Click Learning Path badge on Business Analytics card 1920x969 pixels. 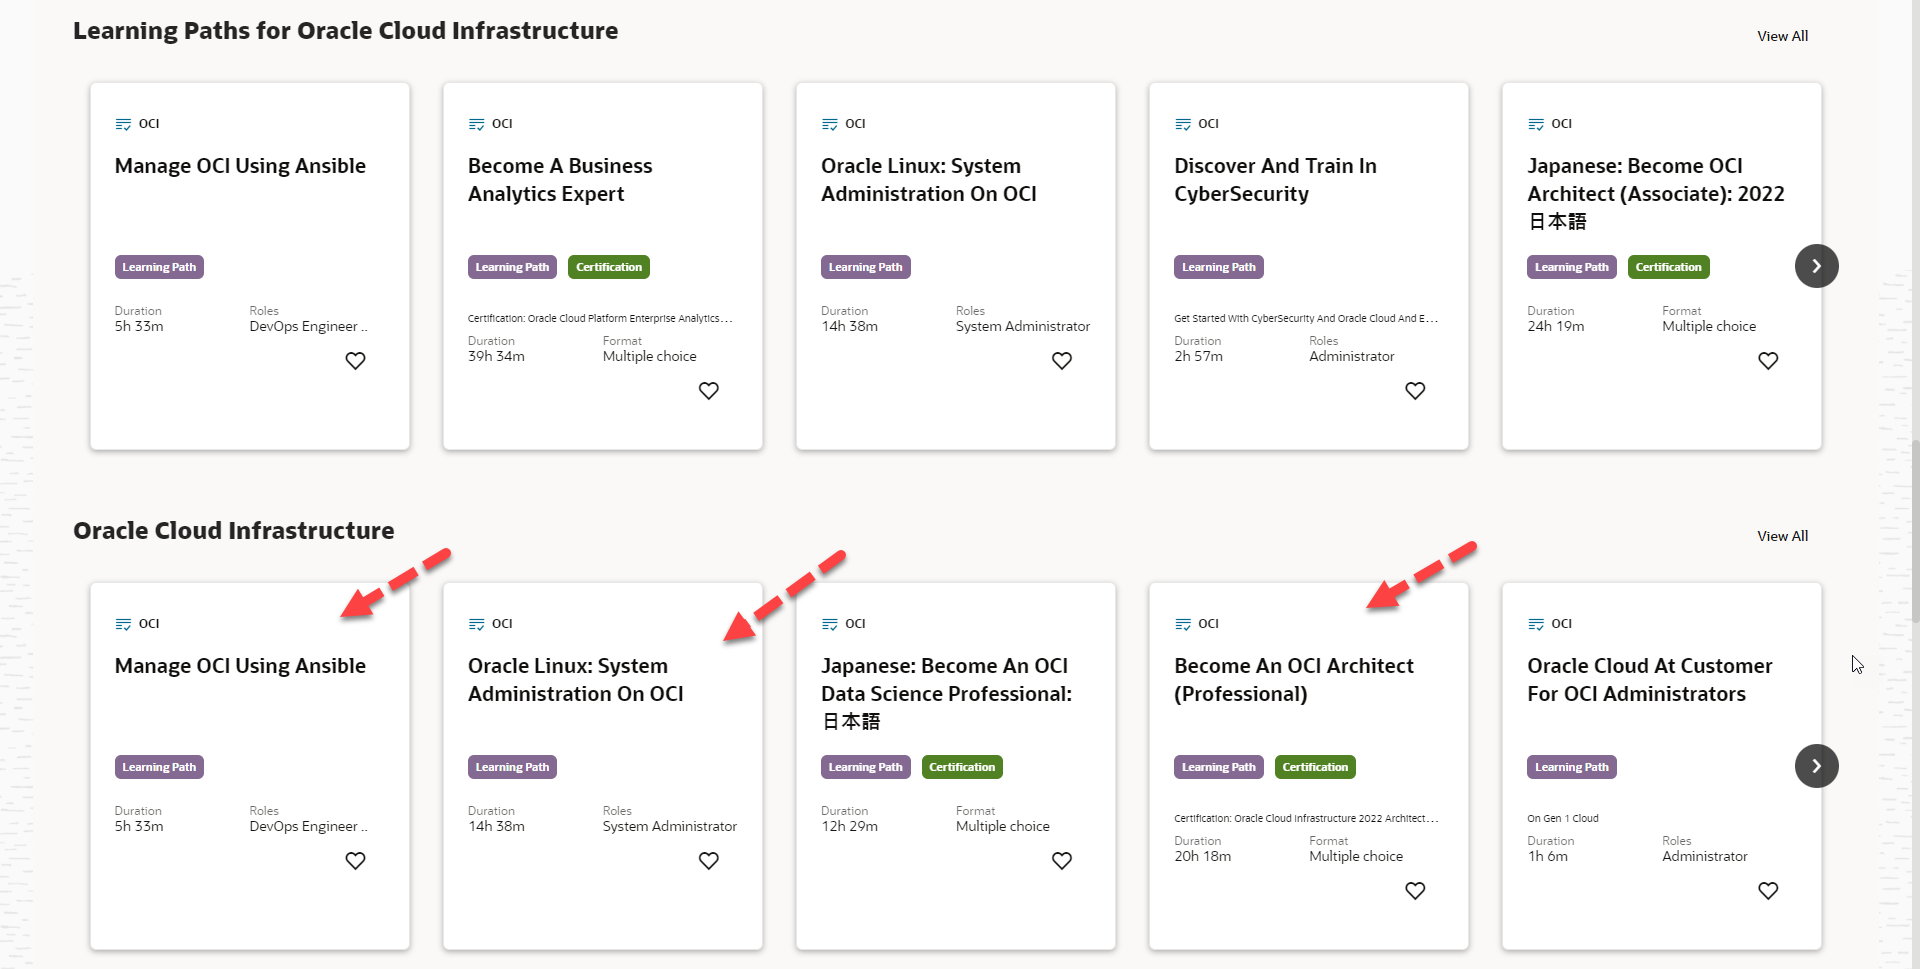coord(512,267)
